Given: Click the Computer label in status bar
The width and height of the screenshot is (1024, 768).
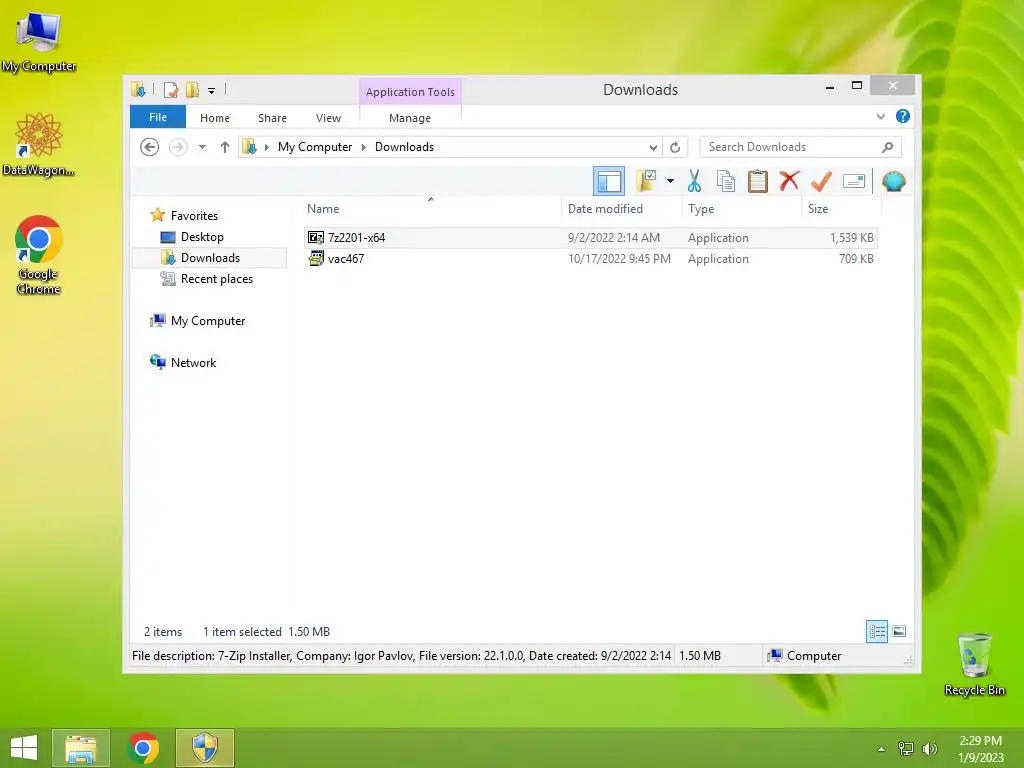Looking at the screenshot, I should [814, 656].
